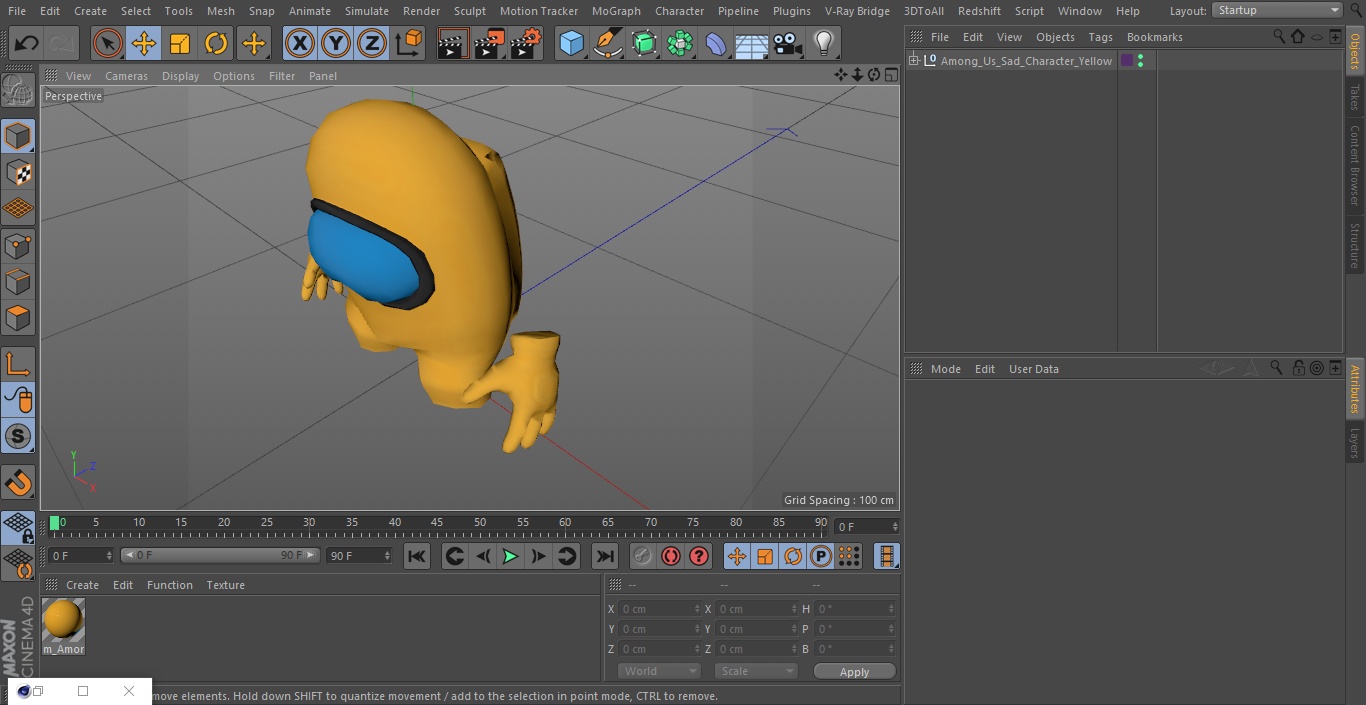1366x705 pixels.
Task: Switch to the Takes side tab
Action: [1355, 96]
